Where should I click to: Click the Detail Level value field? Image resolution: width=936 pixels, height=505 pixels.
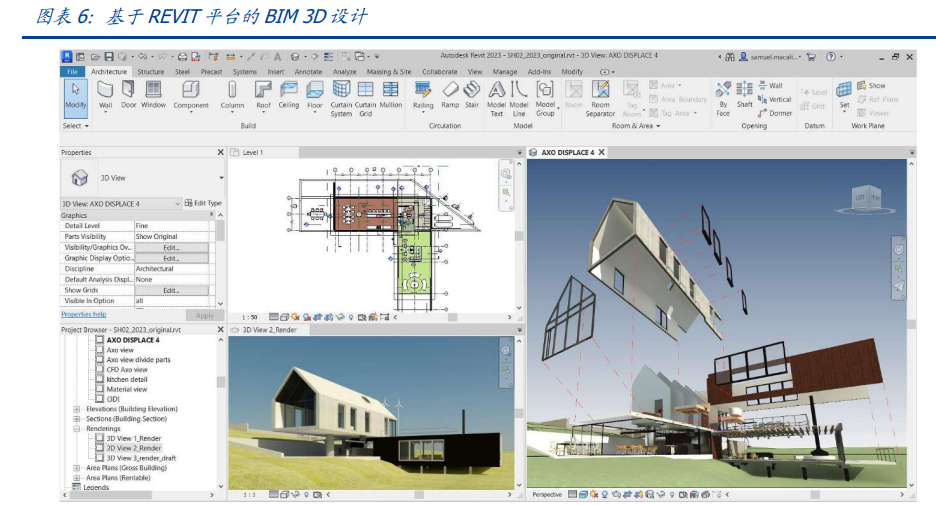171,226
